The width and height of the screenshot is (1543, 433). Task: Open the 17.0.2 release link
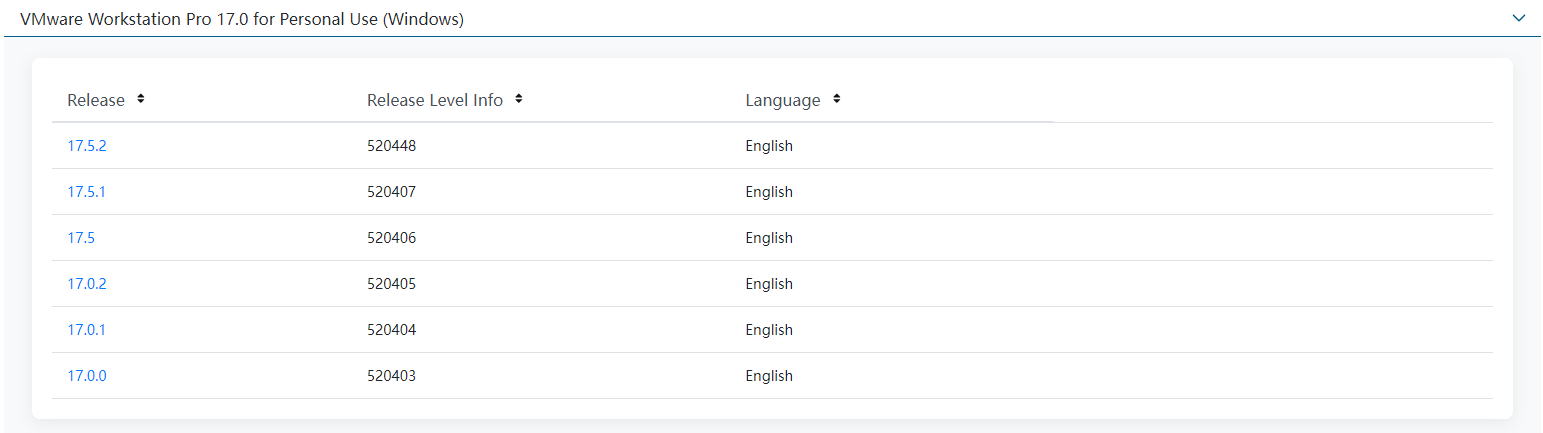tap(87, 284)
